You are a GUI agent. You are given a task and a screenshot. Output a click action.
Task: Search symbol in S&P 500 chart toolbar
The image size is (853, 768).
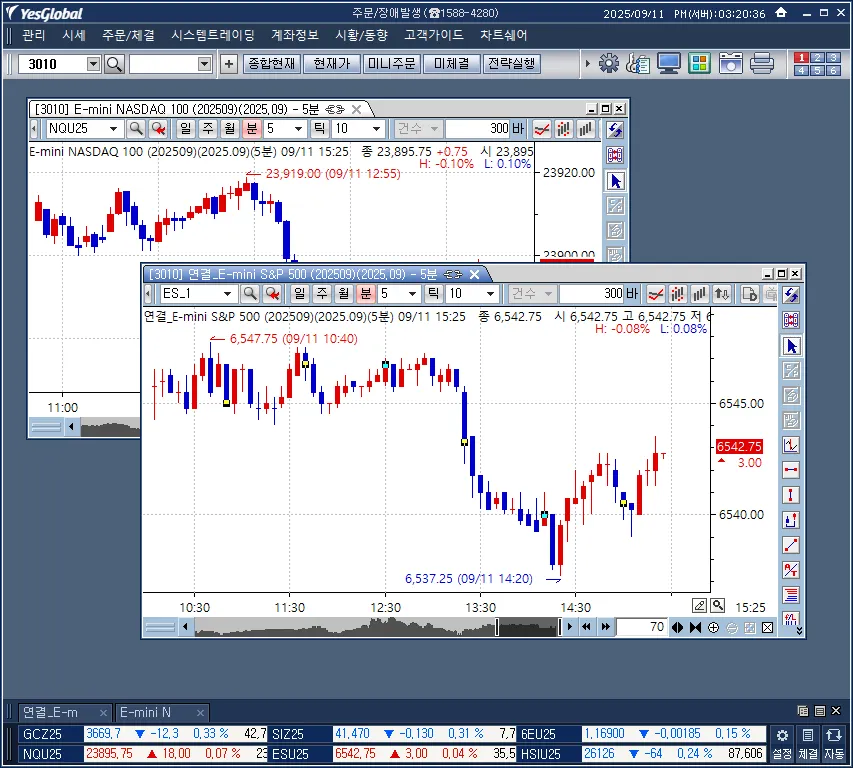point(250,294)
